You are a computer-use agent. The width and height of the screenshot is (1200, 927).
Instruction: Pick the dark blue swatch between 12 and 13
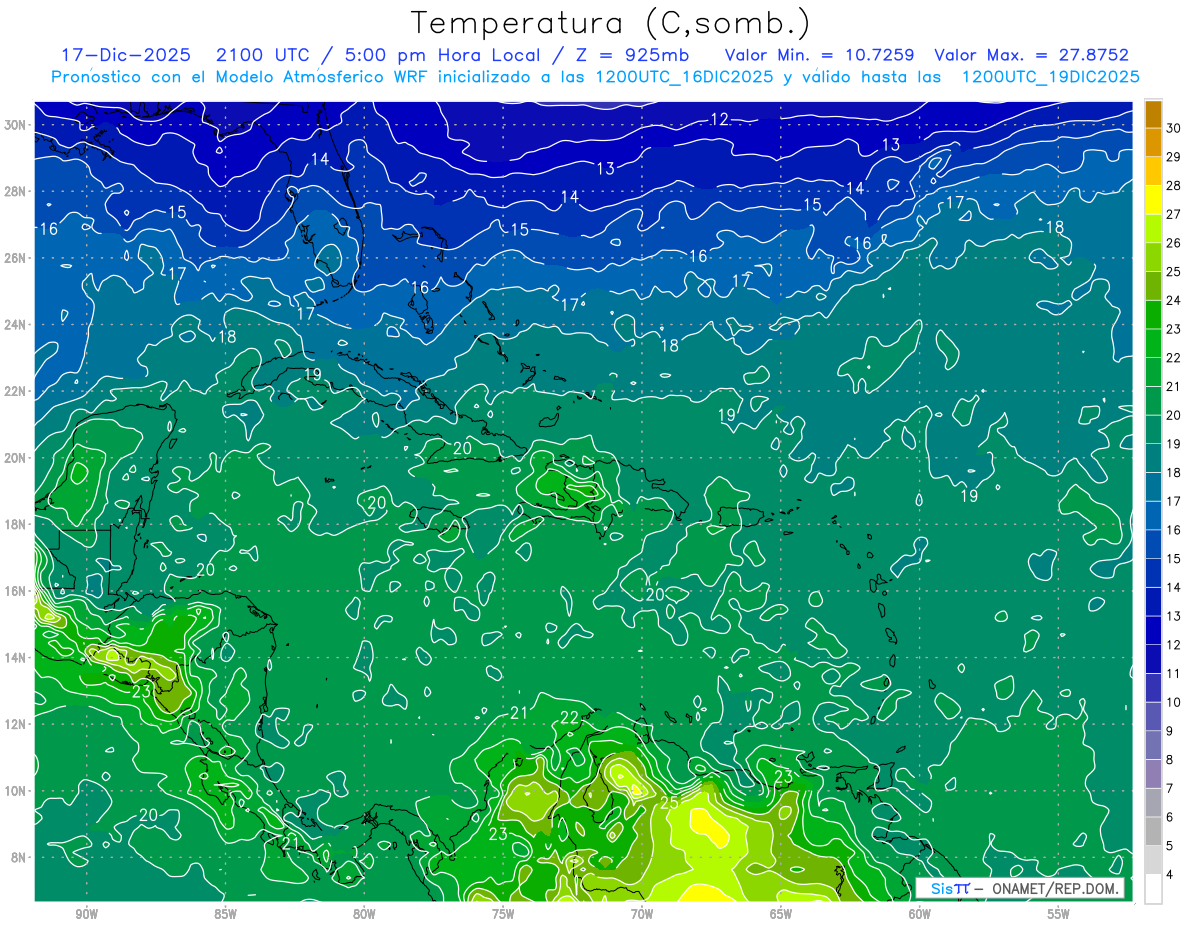coord(1153,631)
